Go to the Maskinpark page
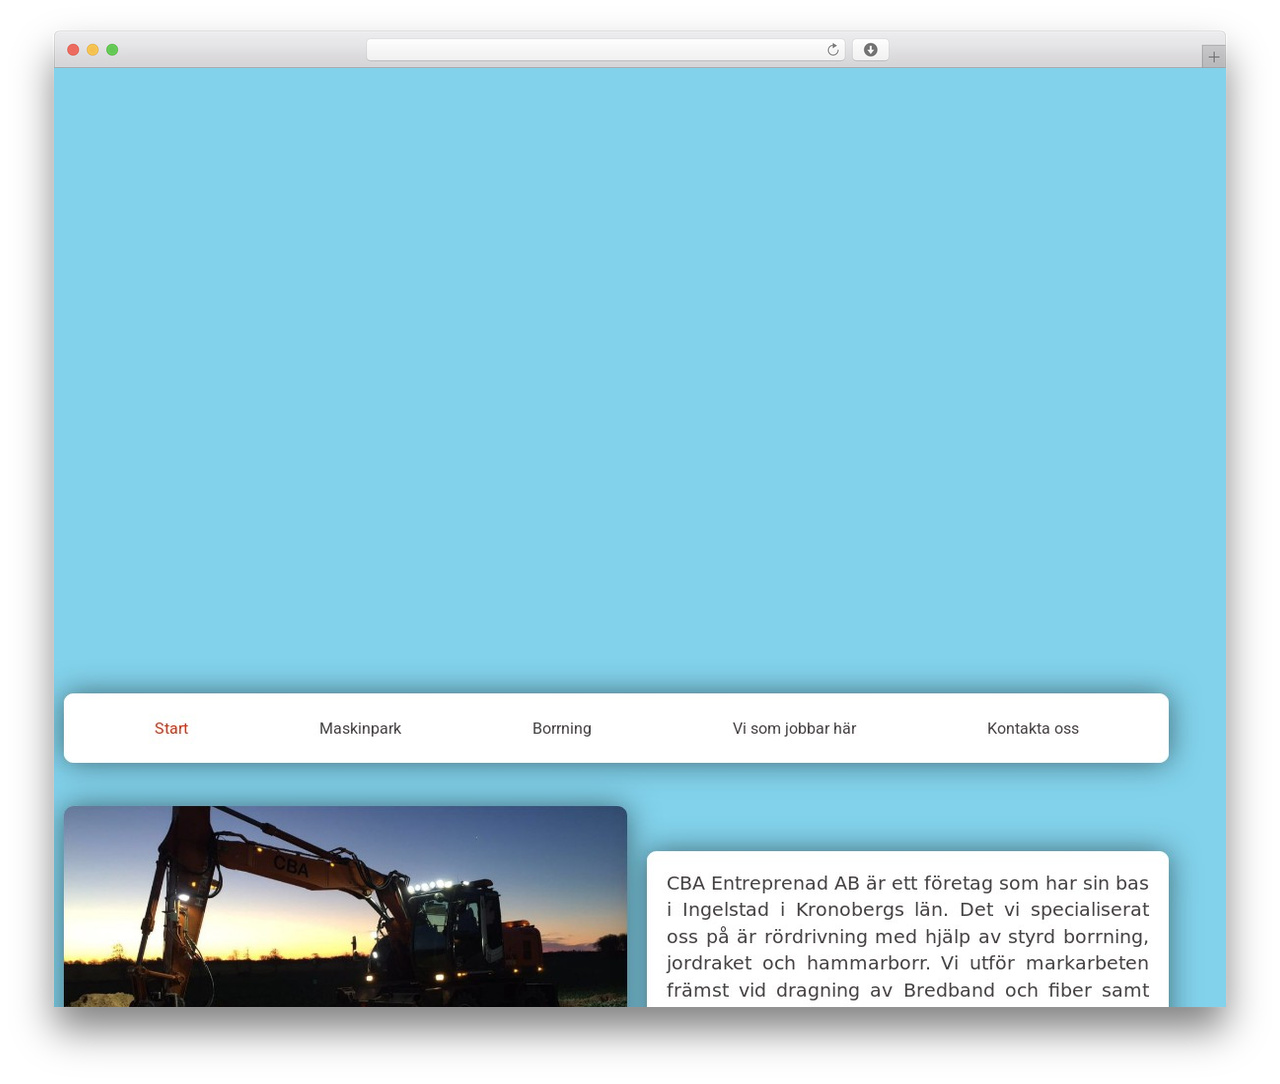Viewport: 1280px width, 1084px height. click(x=360, y=728)
